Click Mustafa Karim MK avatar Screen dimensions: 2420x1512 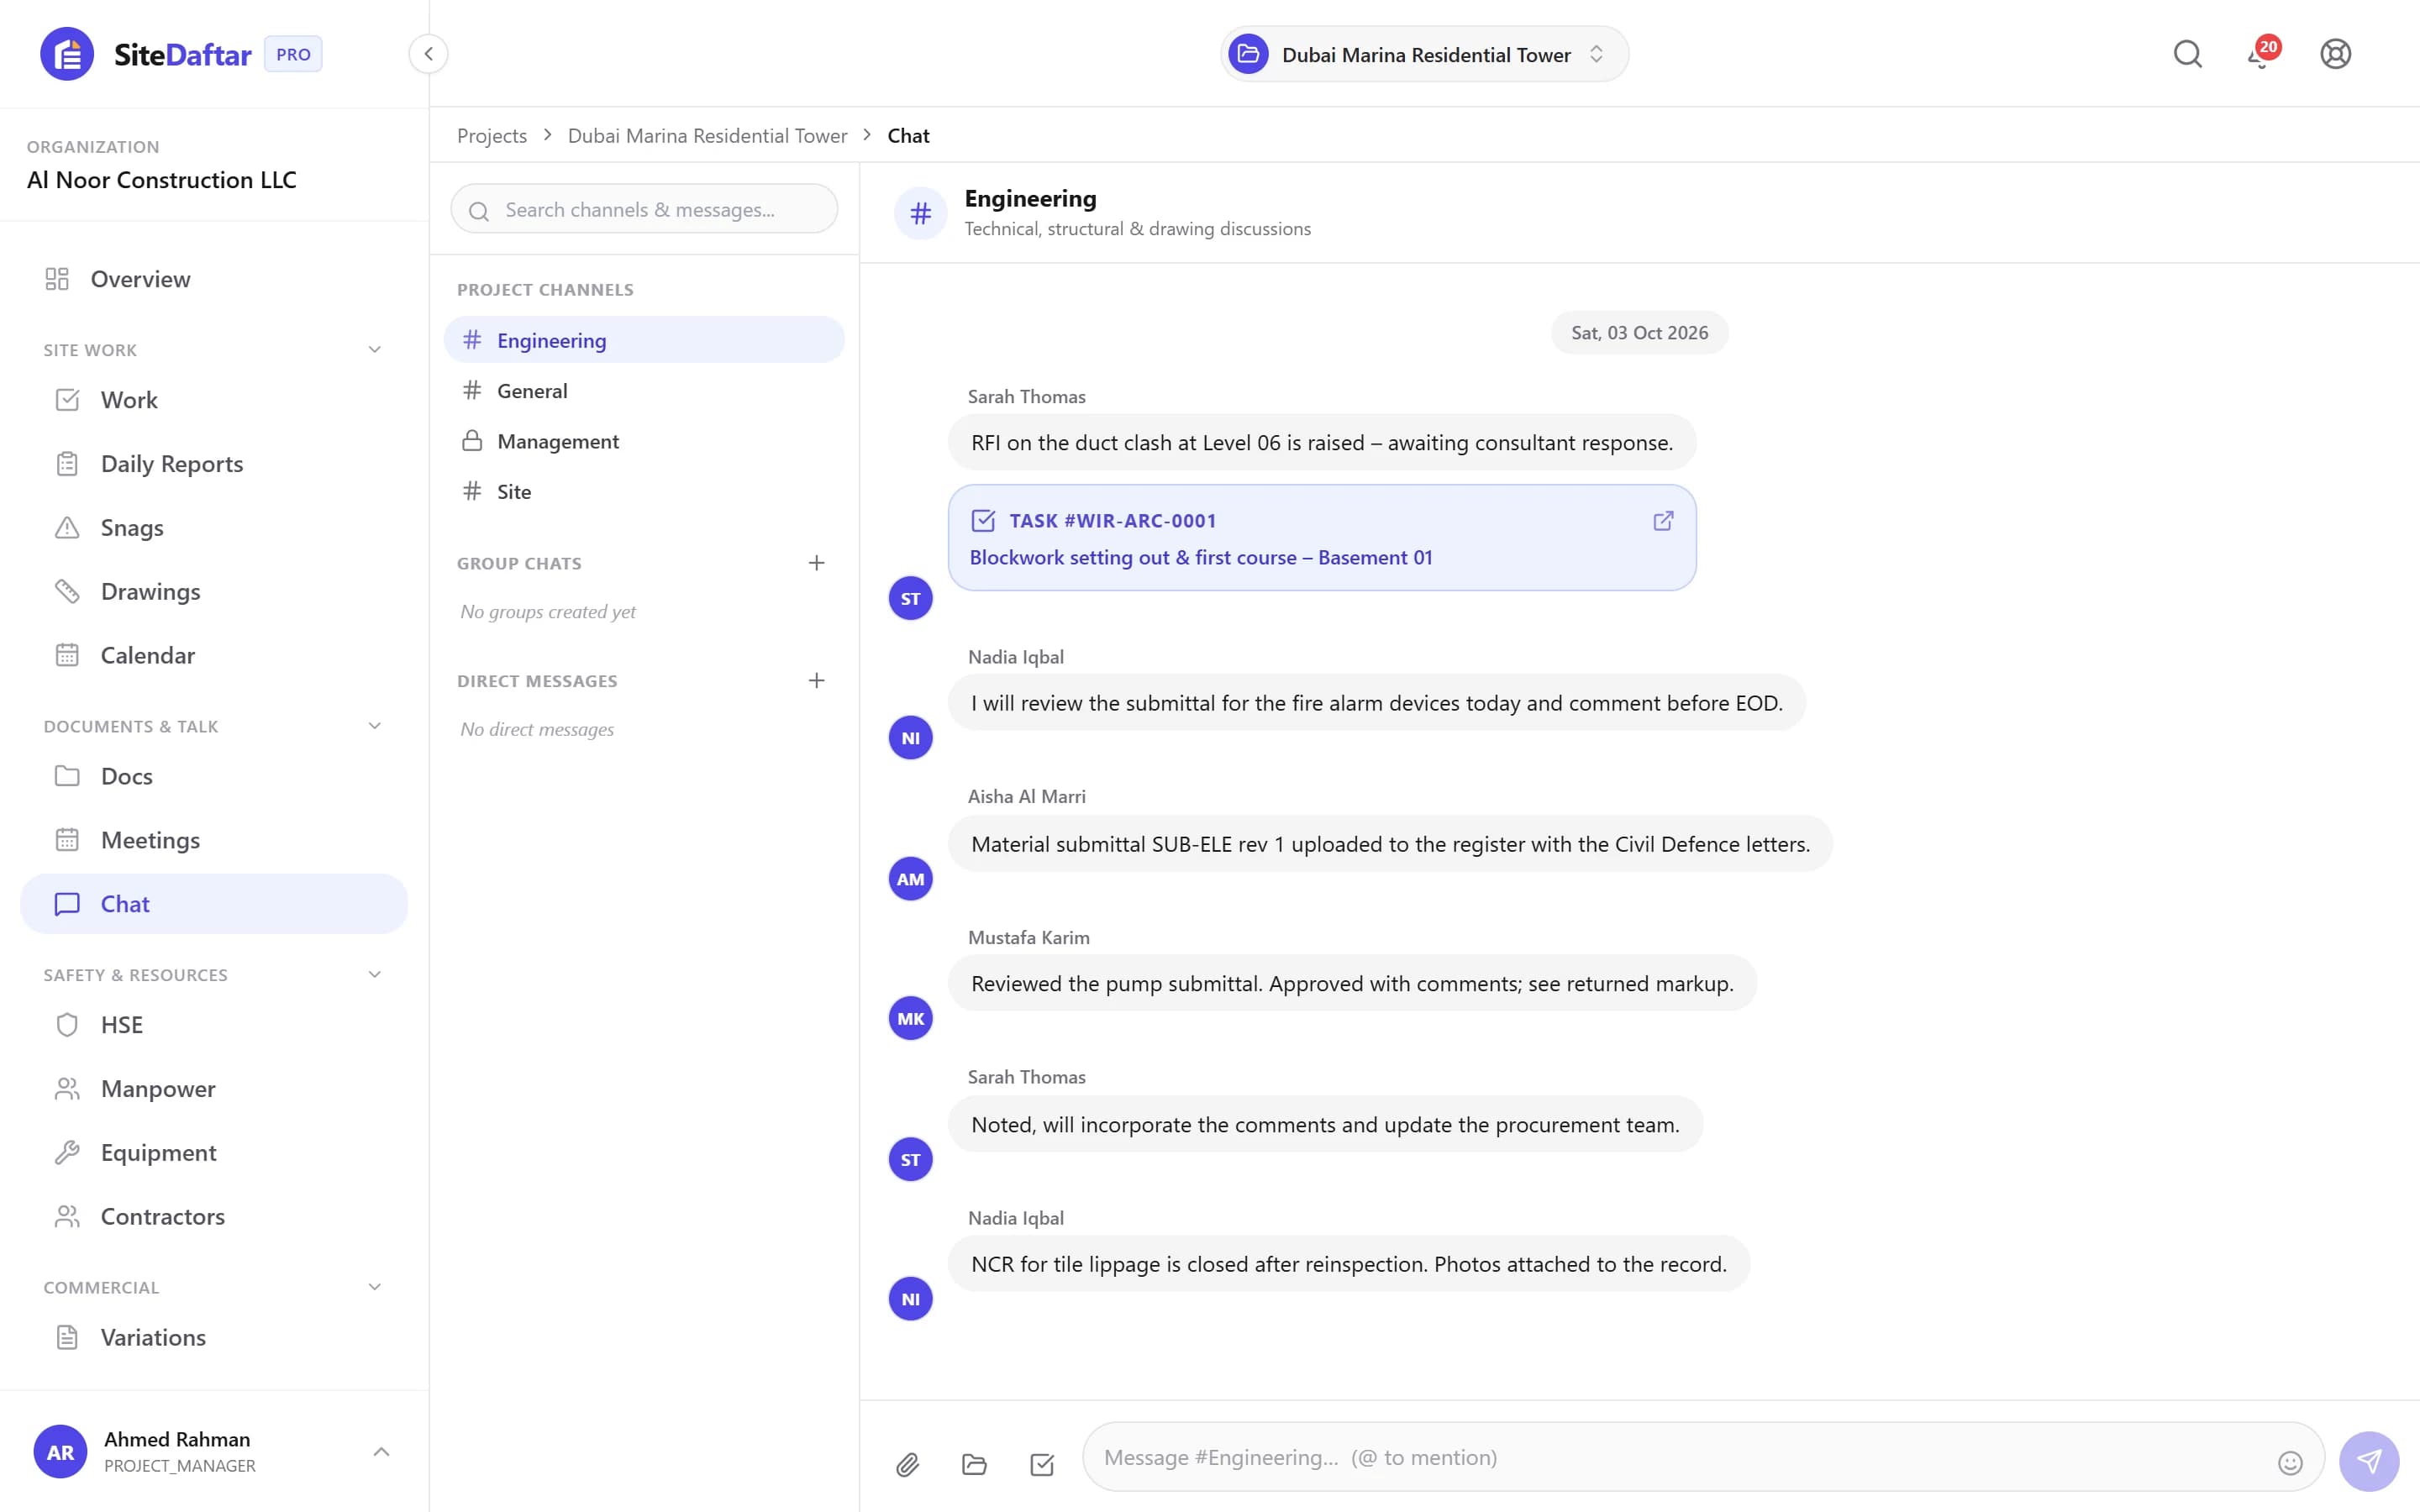(x=910, y=1018)
